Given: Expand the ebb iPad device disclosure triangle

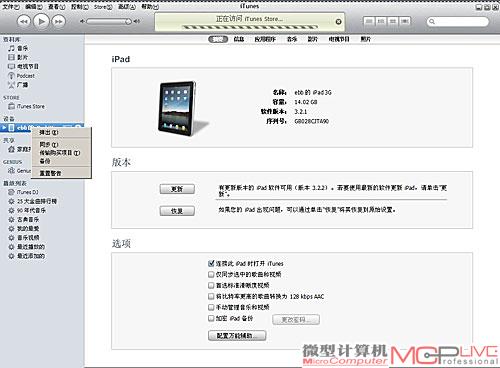Looking at the screenshot, I should pos(4,127).
